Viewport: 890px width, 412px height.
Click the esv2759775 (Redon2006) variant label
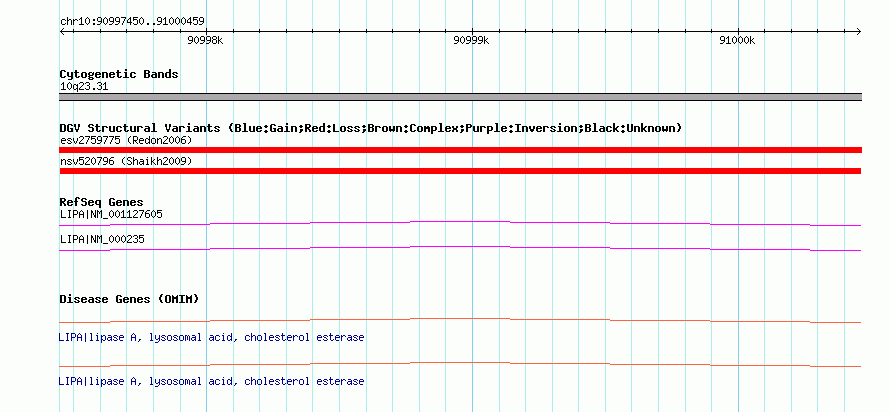click(x=126, y=140)
